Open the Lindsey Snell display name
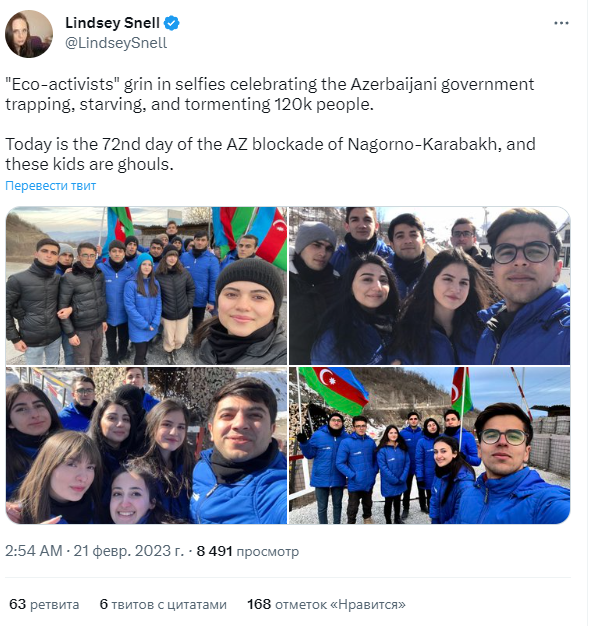 (x=112, y=23)
